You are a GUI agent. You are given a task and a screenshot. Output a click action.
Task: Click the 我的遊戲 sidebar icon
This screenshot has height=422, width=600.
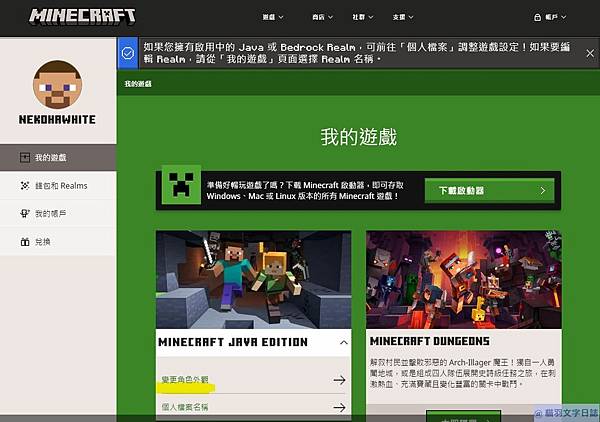(25, 158)
